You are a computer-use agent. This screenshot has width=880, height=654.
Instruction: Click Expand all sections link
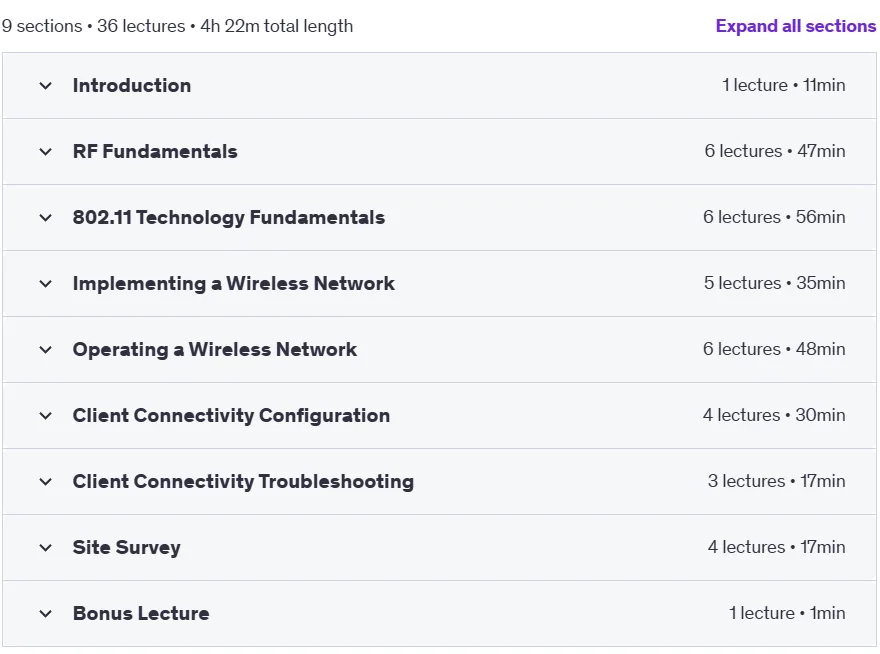pos(795,26)
